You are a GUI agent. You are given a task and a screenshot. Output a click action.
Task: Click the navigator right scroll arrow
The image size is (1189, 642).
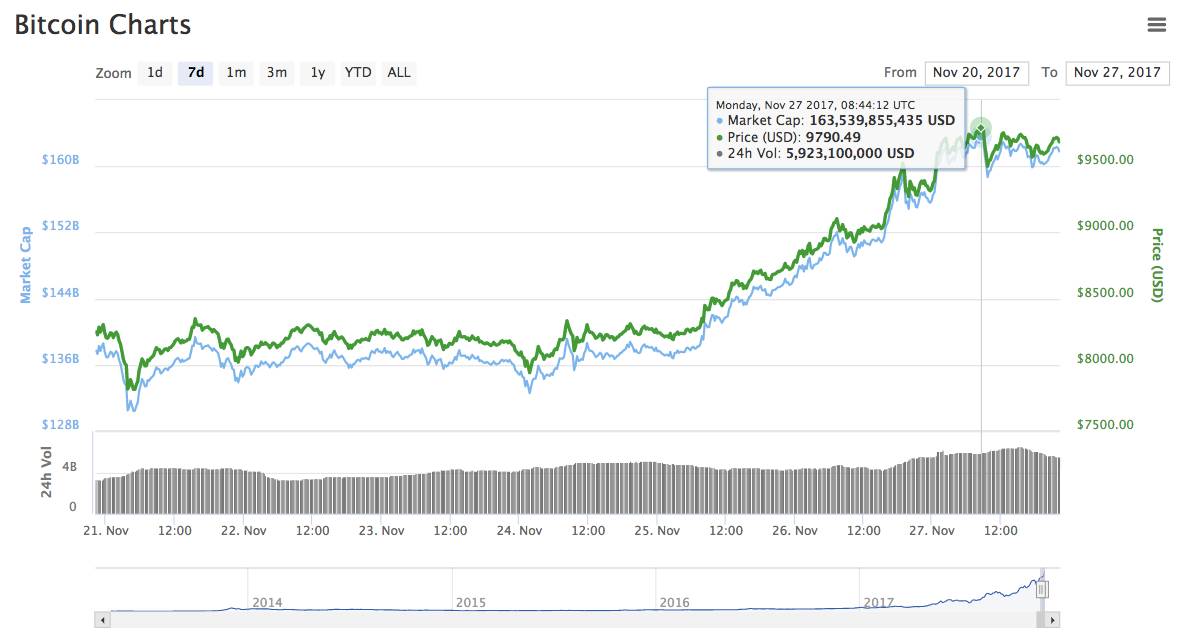click(1052, 620)
